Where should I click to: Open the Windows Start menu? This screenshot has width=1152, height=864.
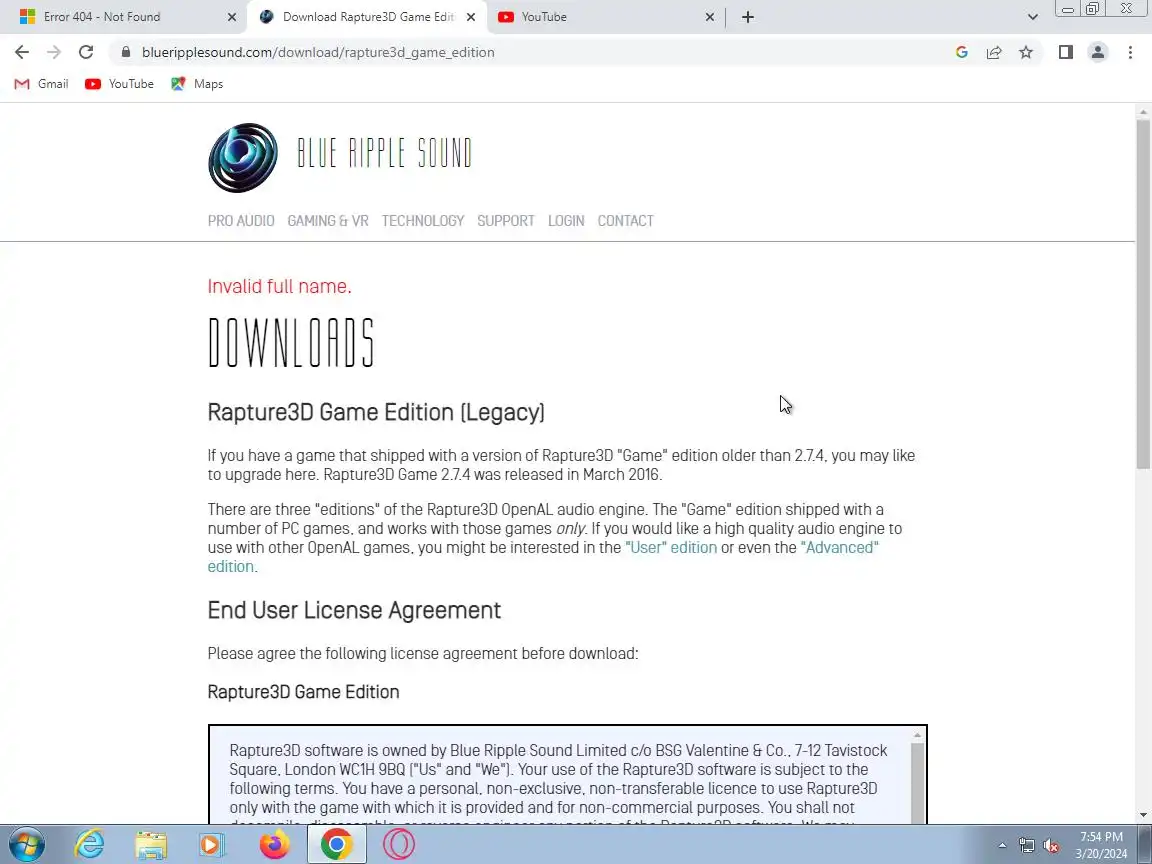click(x=27, y=844)
